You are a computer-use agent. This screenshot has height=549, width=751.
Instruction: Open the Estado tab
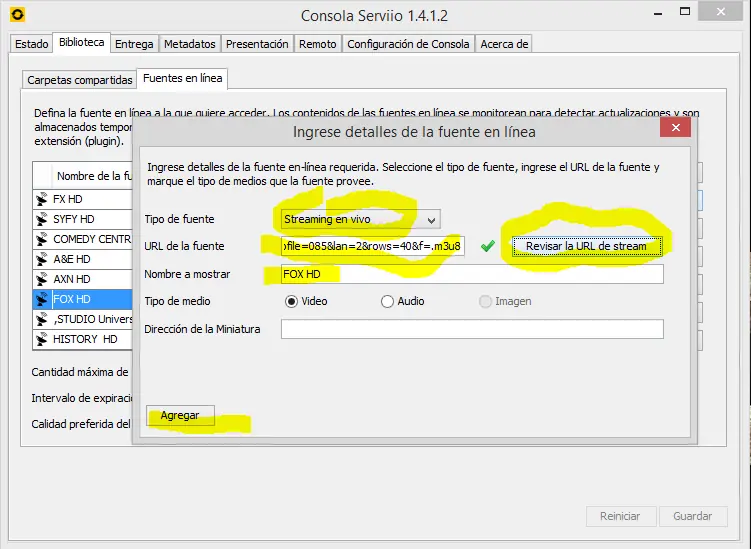(32, 44)
